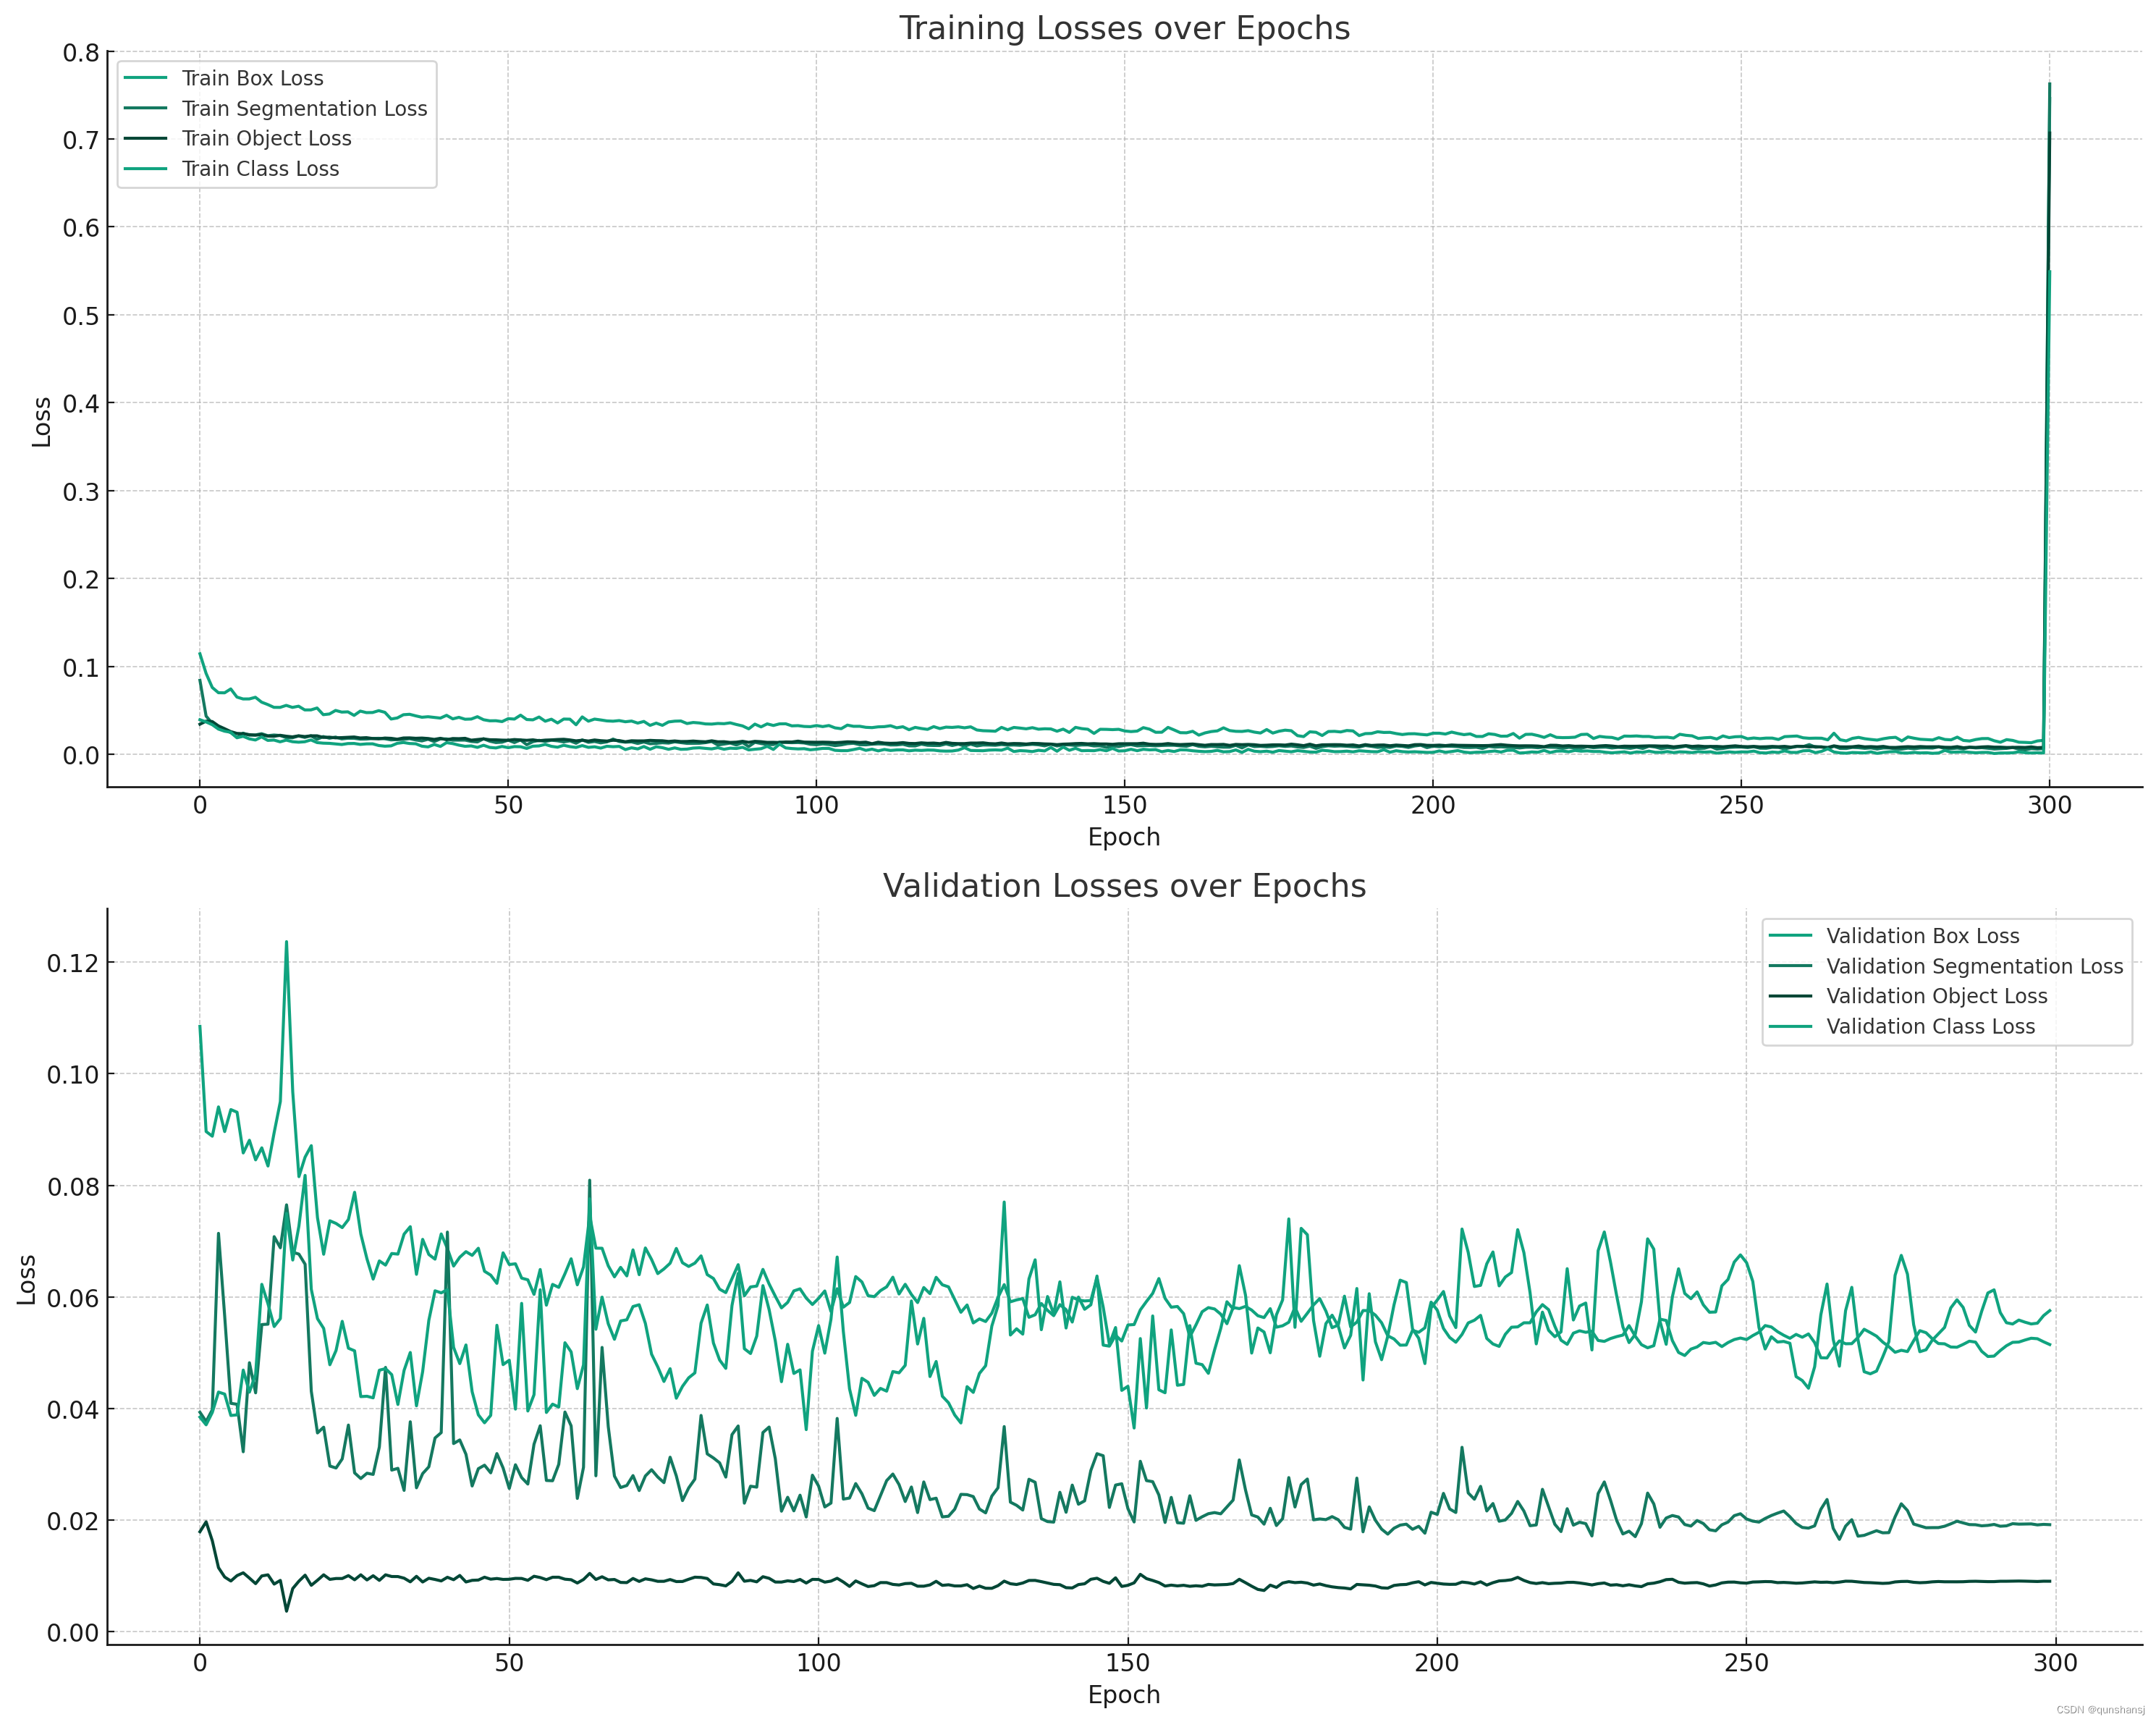
Task: Click the 0.4 tick on the training y-axis
Action: (81, 404)
